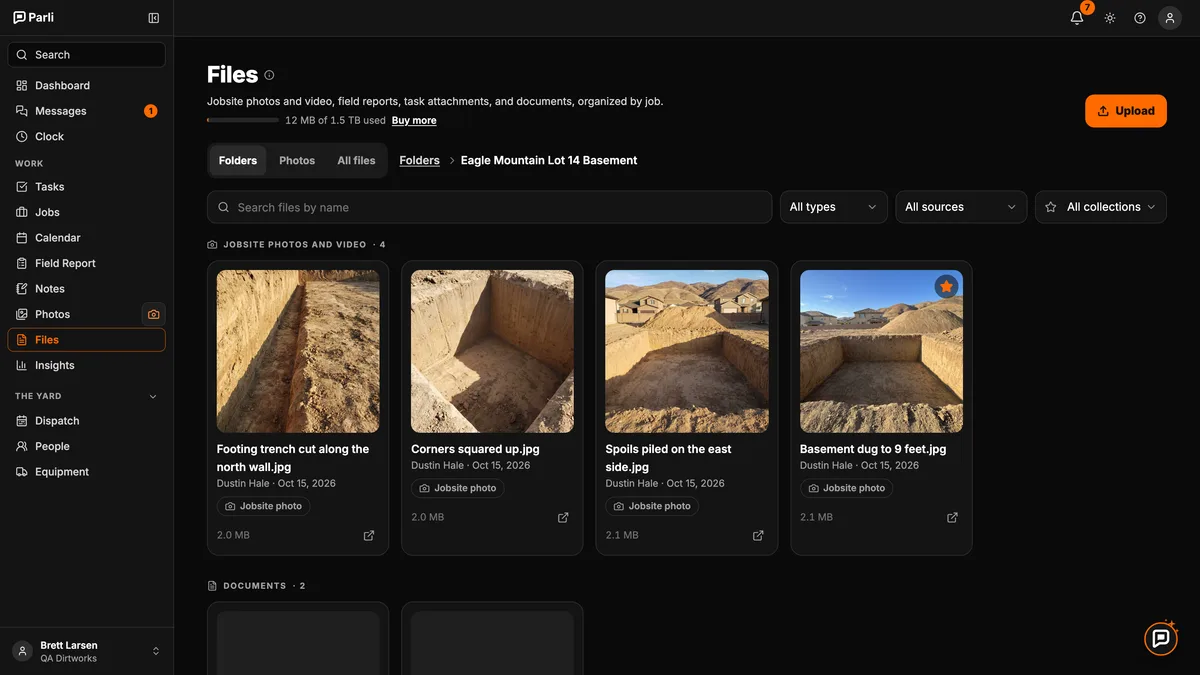Open the Clock page
The width and height of the screenshot is (1200, 675).
pos(86,136)
